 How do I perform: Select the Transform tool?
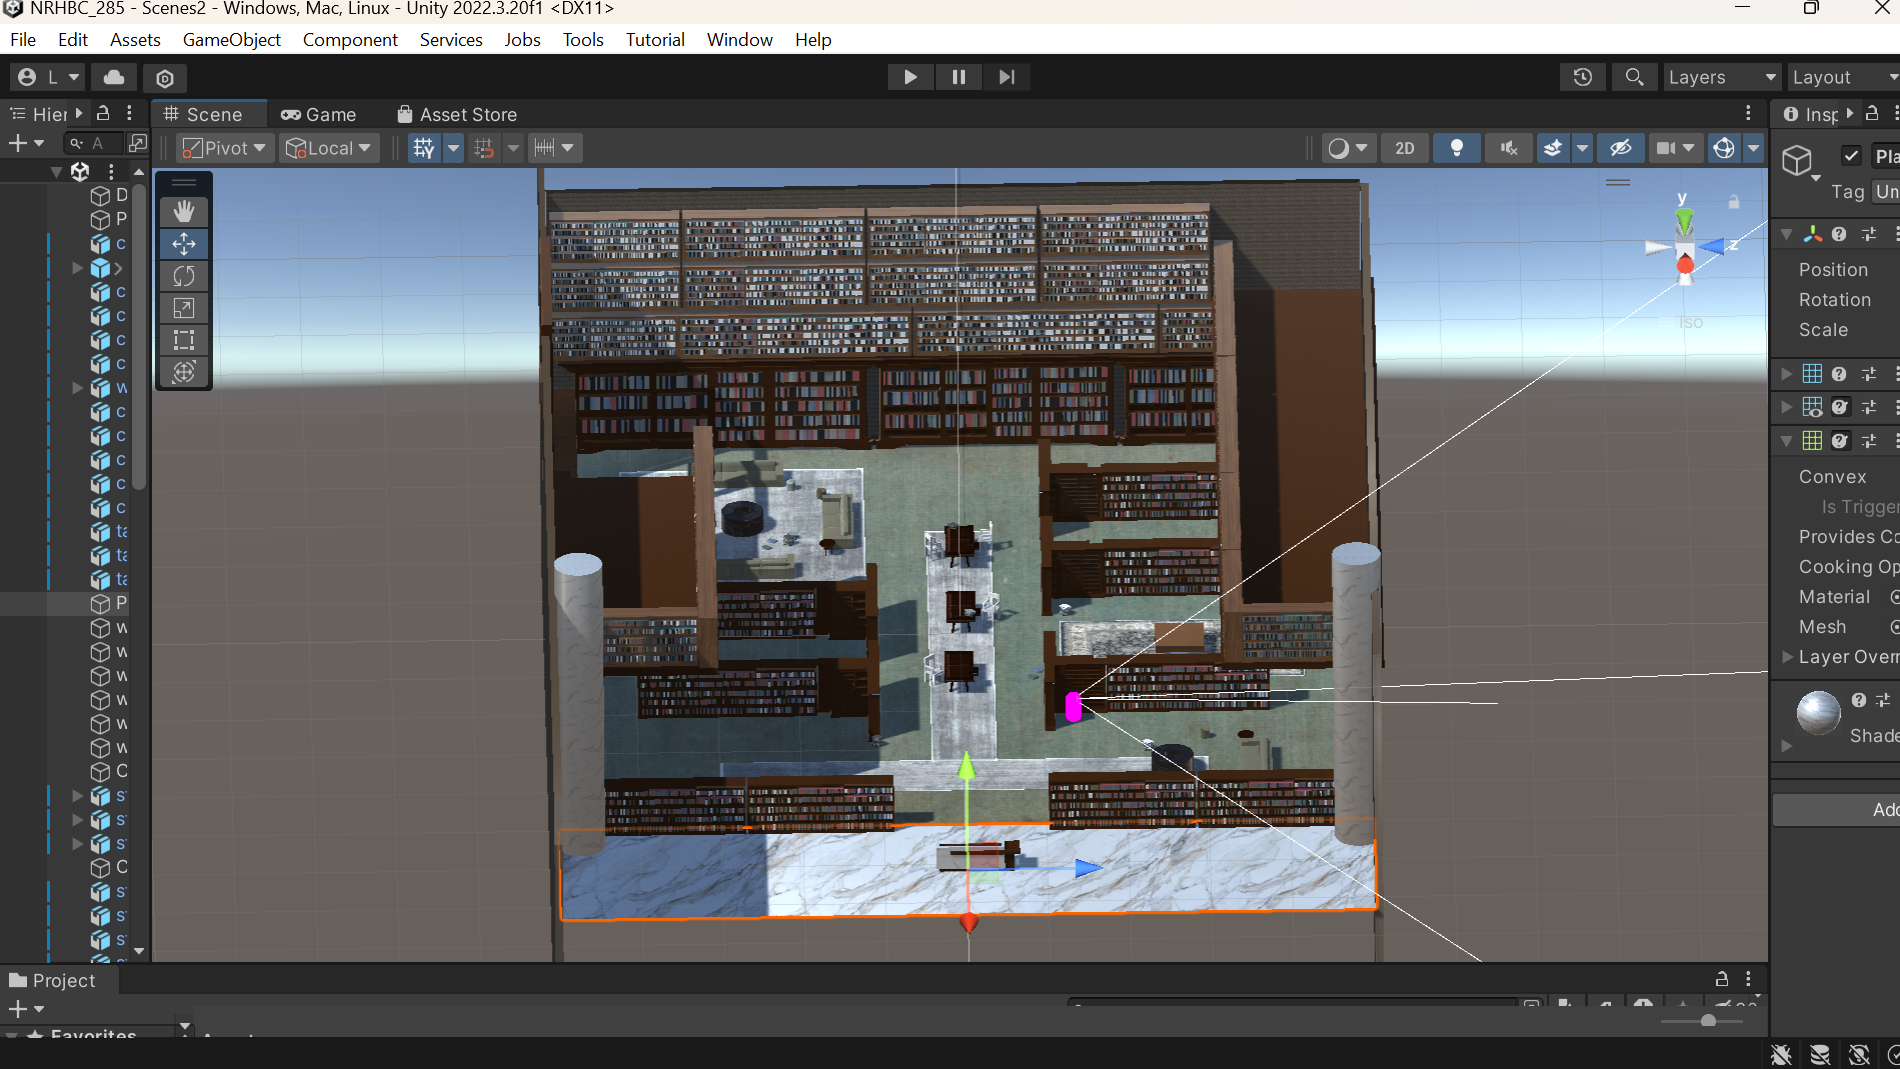[x=184, y=372]
